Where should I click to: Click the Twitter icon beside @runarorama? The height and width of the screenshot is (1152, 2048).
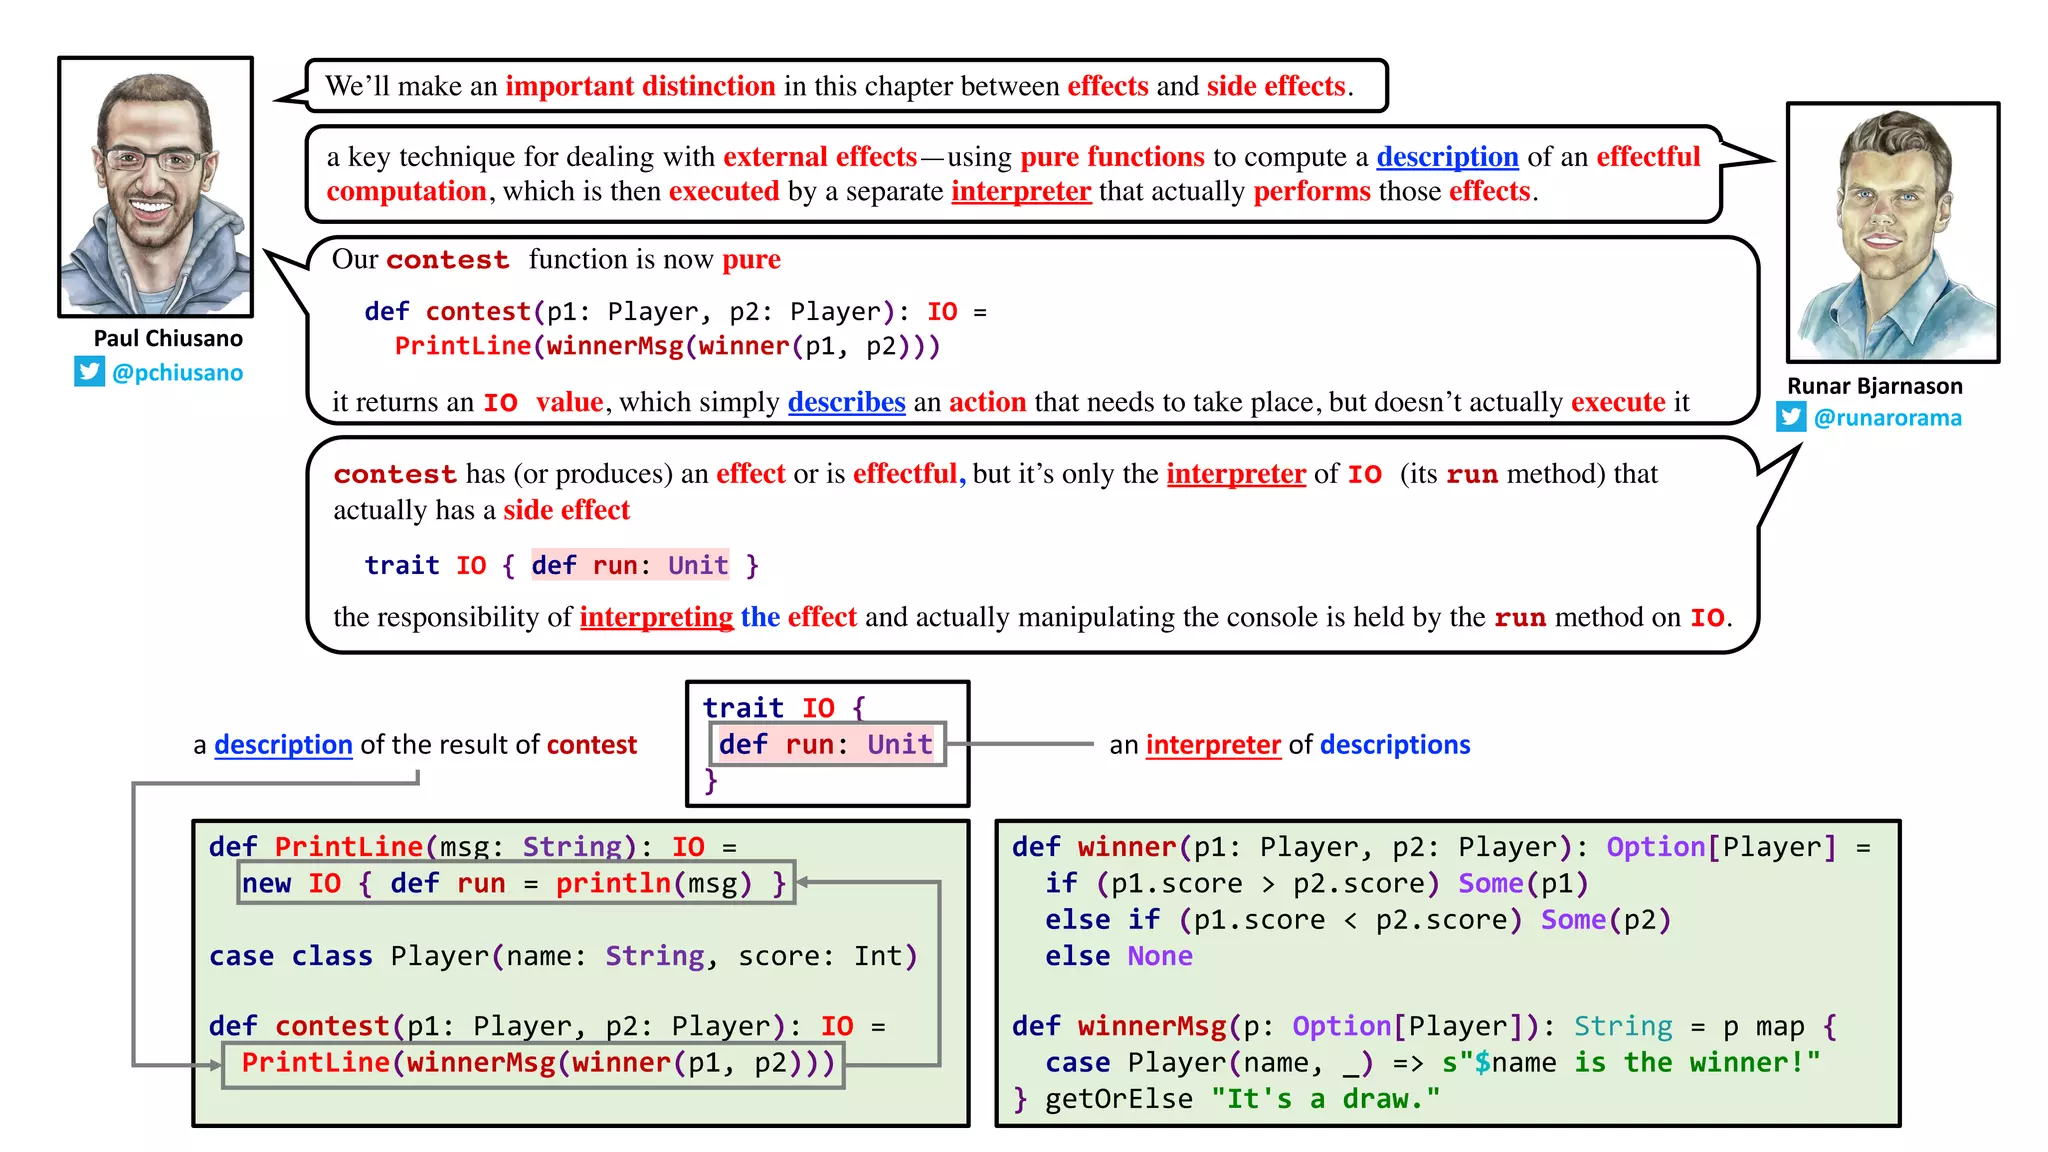click(x=1791, y=417)
